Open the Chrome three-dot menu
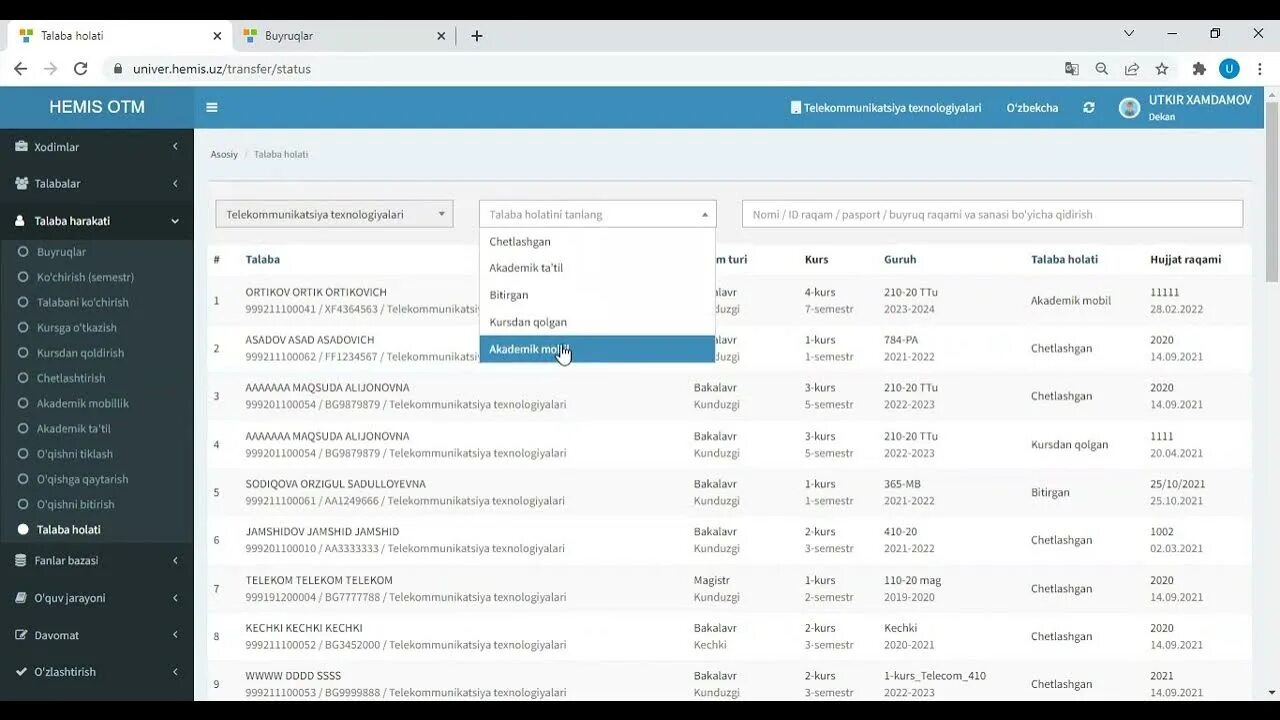Image resolution: width=1280 pixels, height=720 pixels. (x=1259, y=69)
